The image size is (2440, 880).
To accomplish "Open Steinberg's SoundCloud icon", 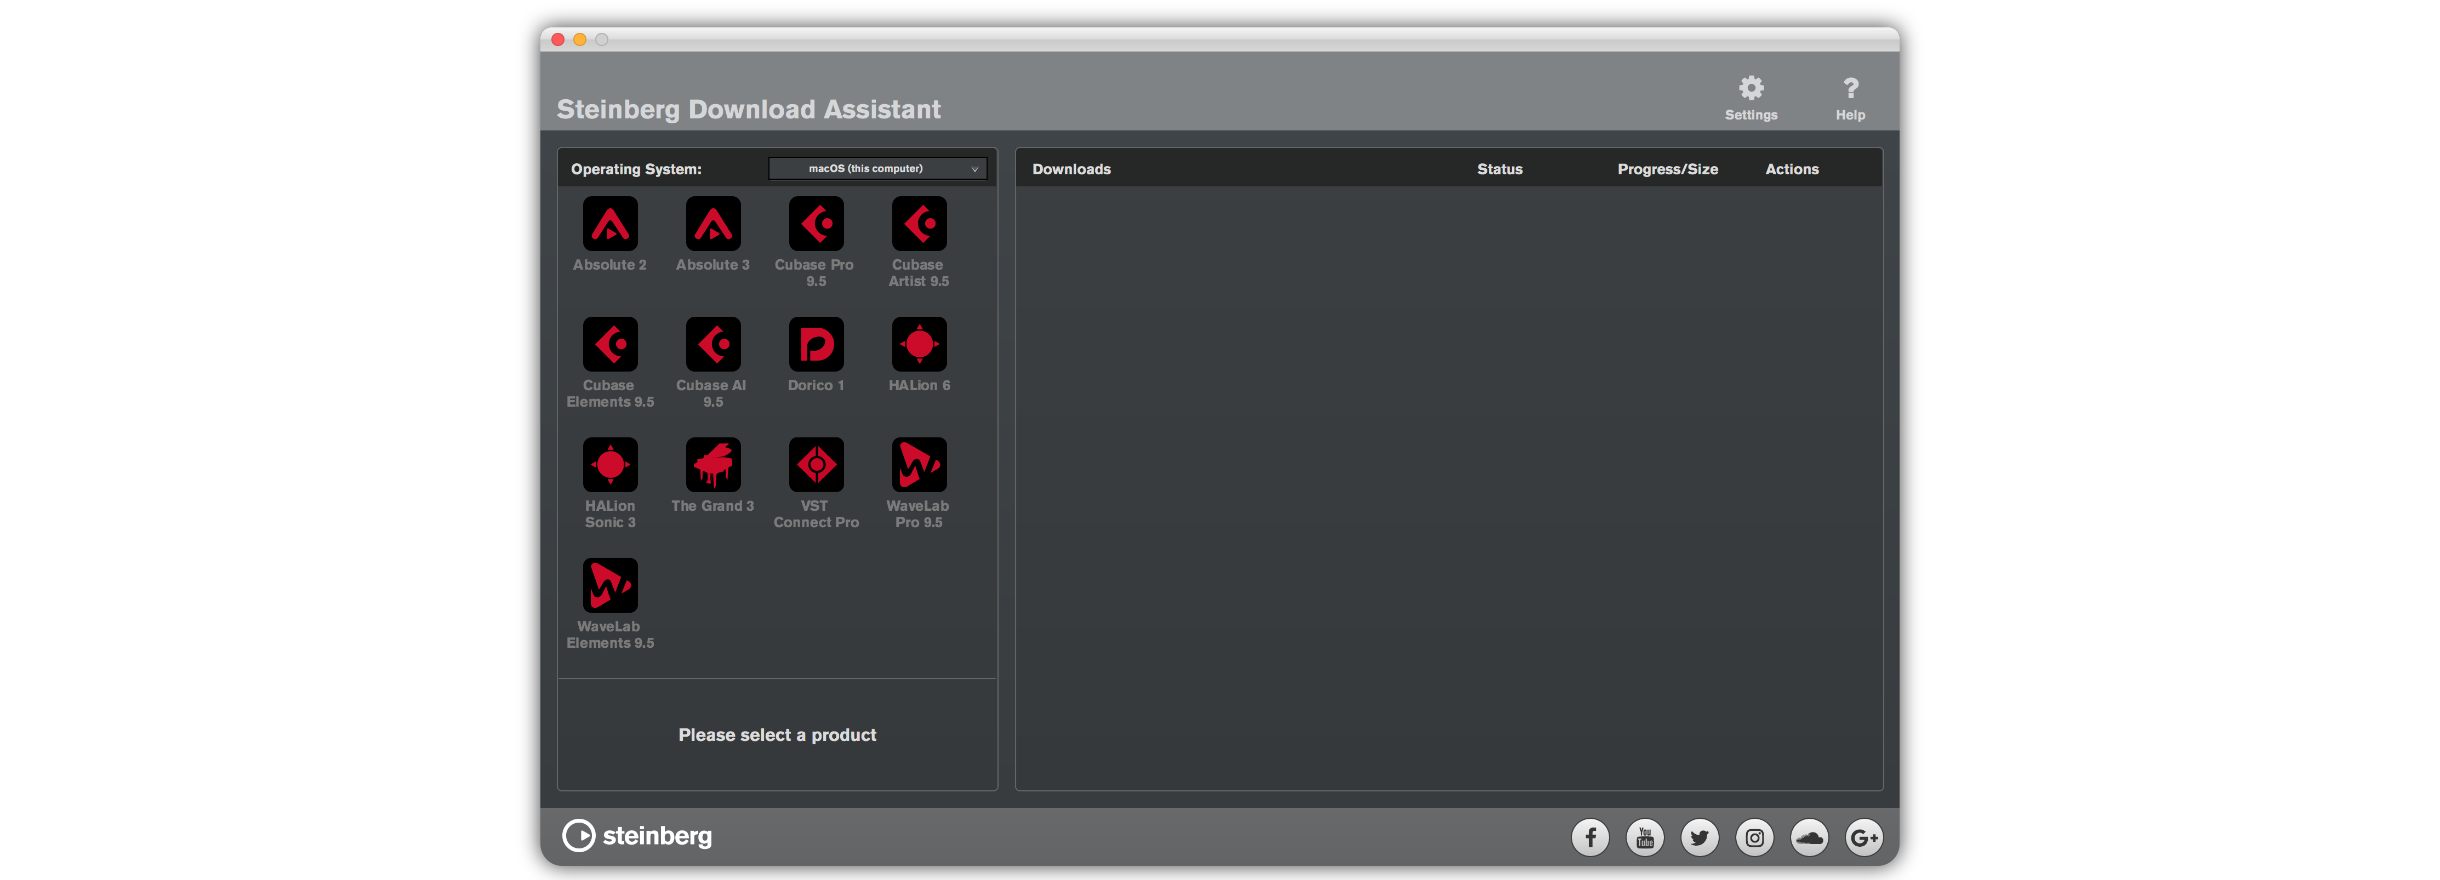I will point(1809,837).
